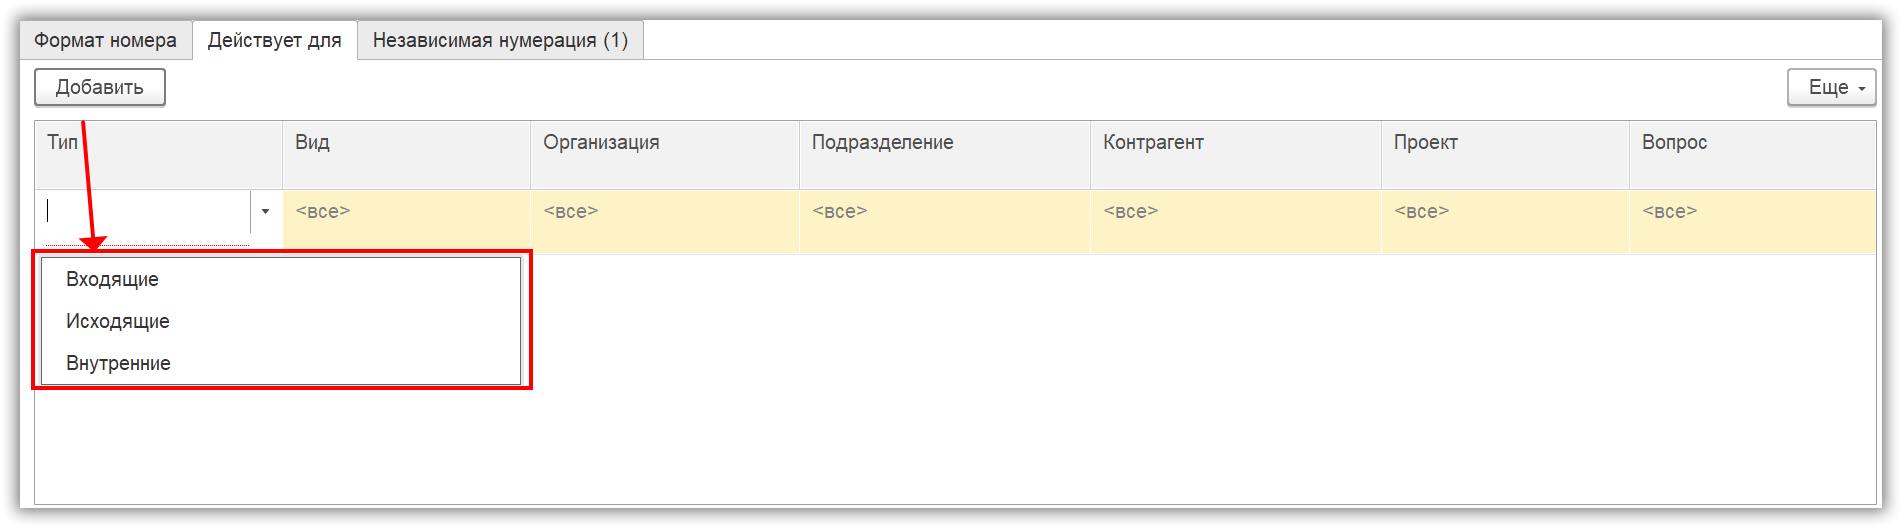The width and height of the screenshot is (1902, 528).
Task: Click the Контрагент column header
Action: 1235,143
